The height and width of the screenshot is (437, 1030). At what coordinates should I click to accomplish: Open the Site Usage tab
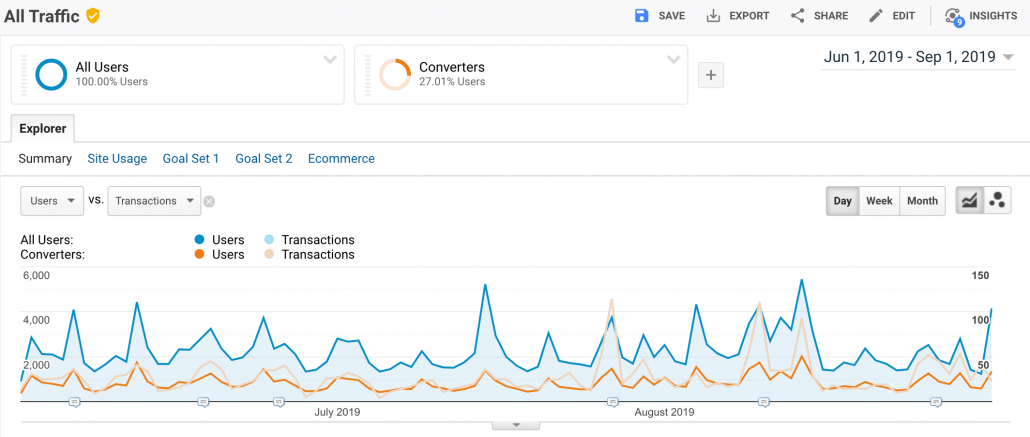(117, 158)
